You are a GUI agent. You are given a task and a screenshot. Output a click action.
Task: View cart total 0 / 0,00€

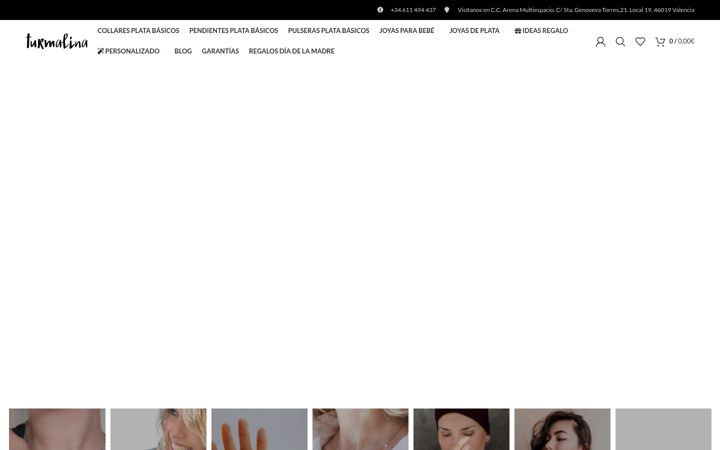tap(682, 41)
